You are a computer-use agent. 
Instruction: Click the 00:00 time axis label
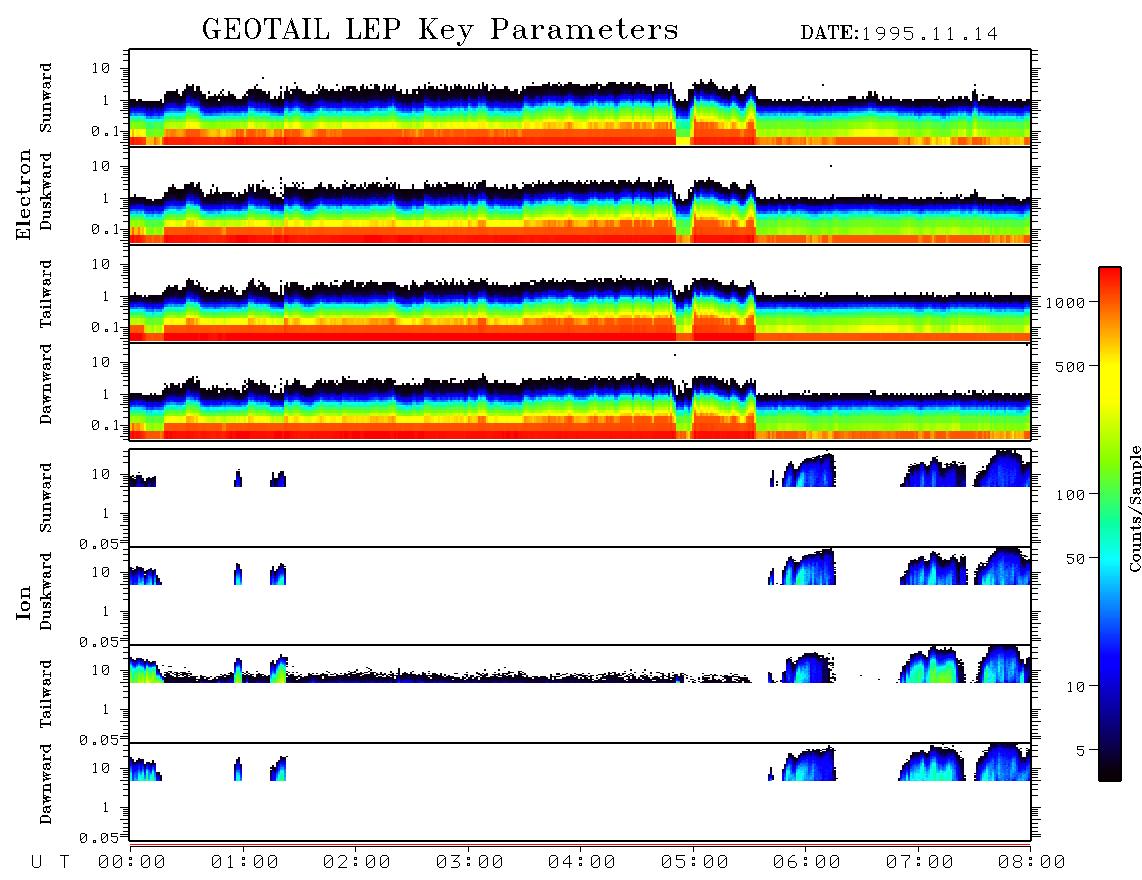tap(132, 863)
